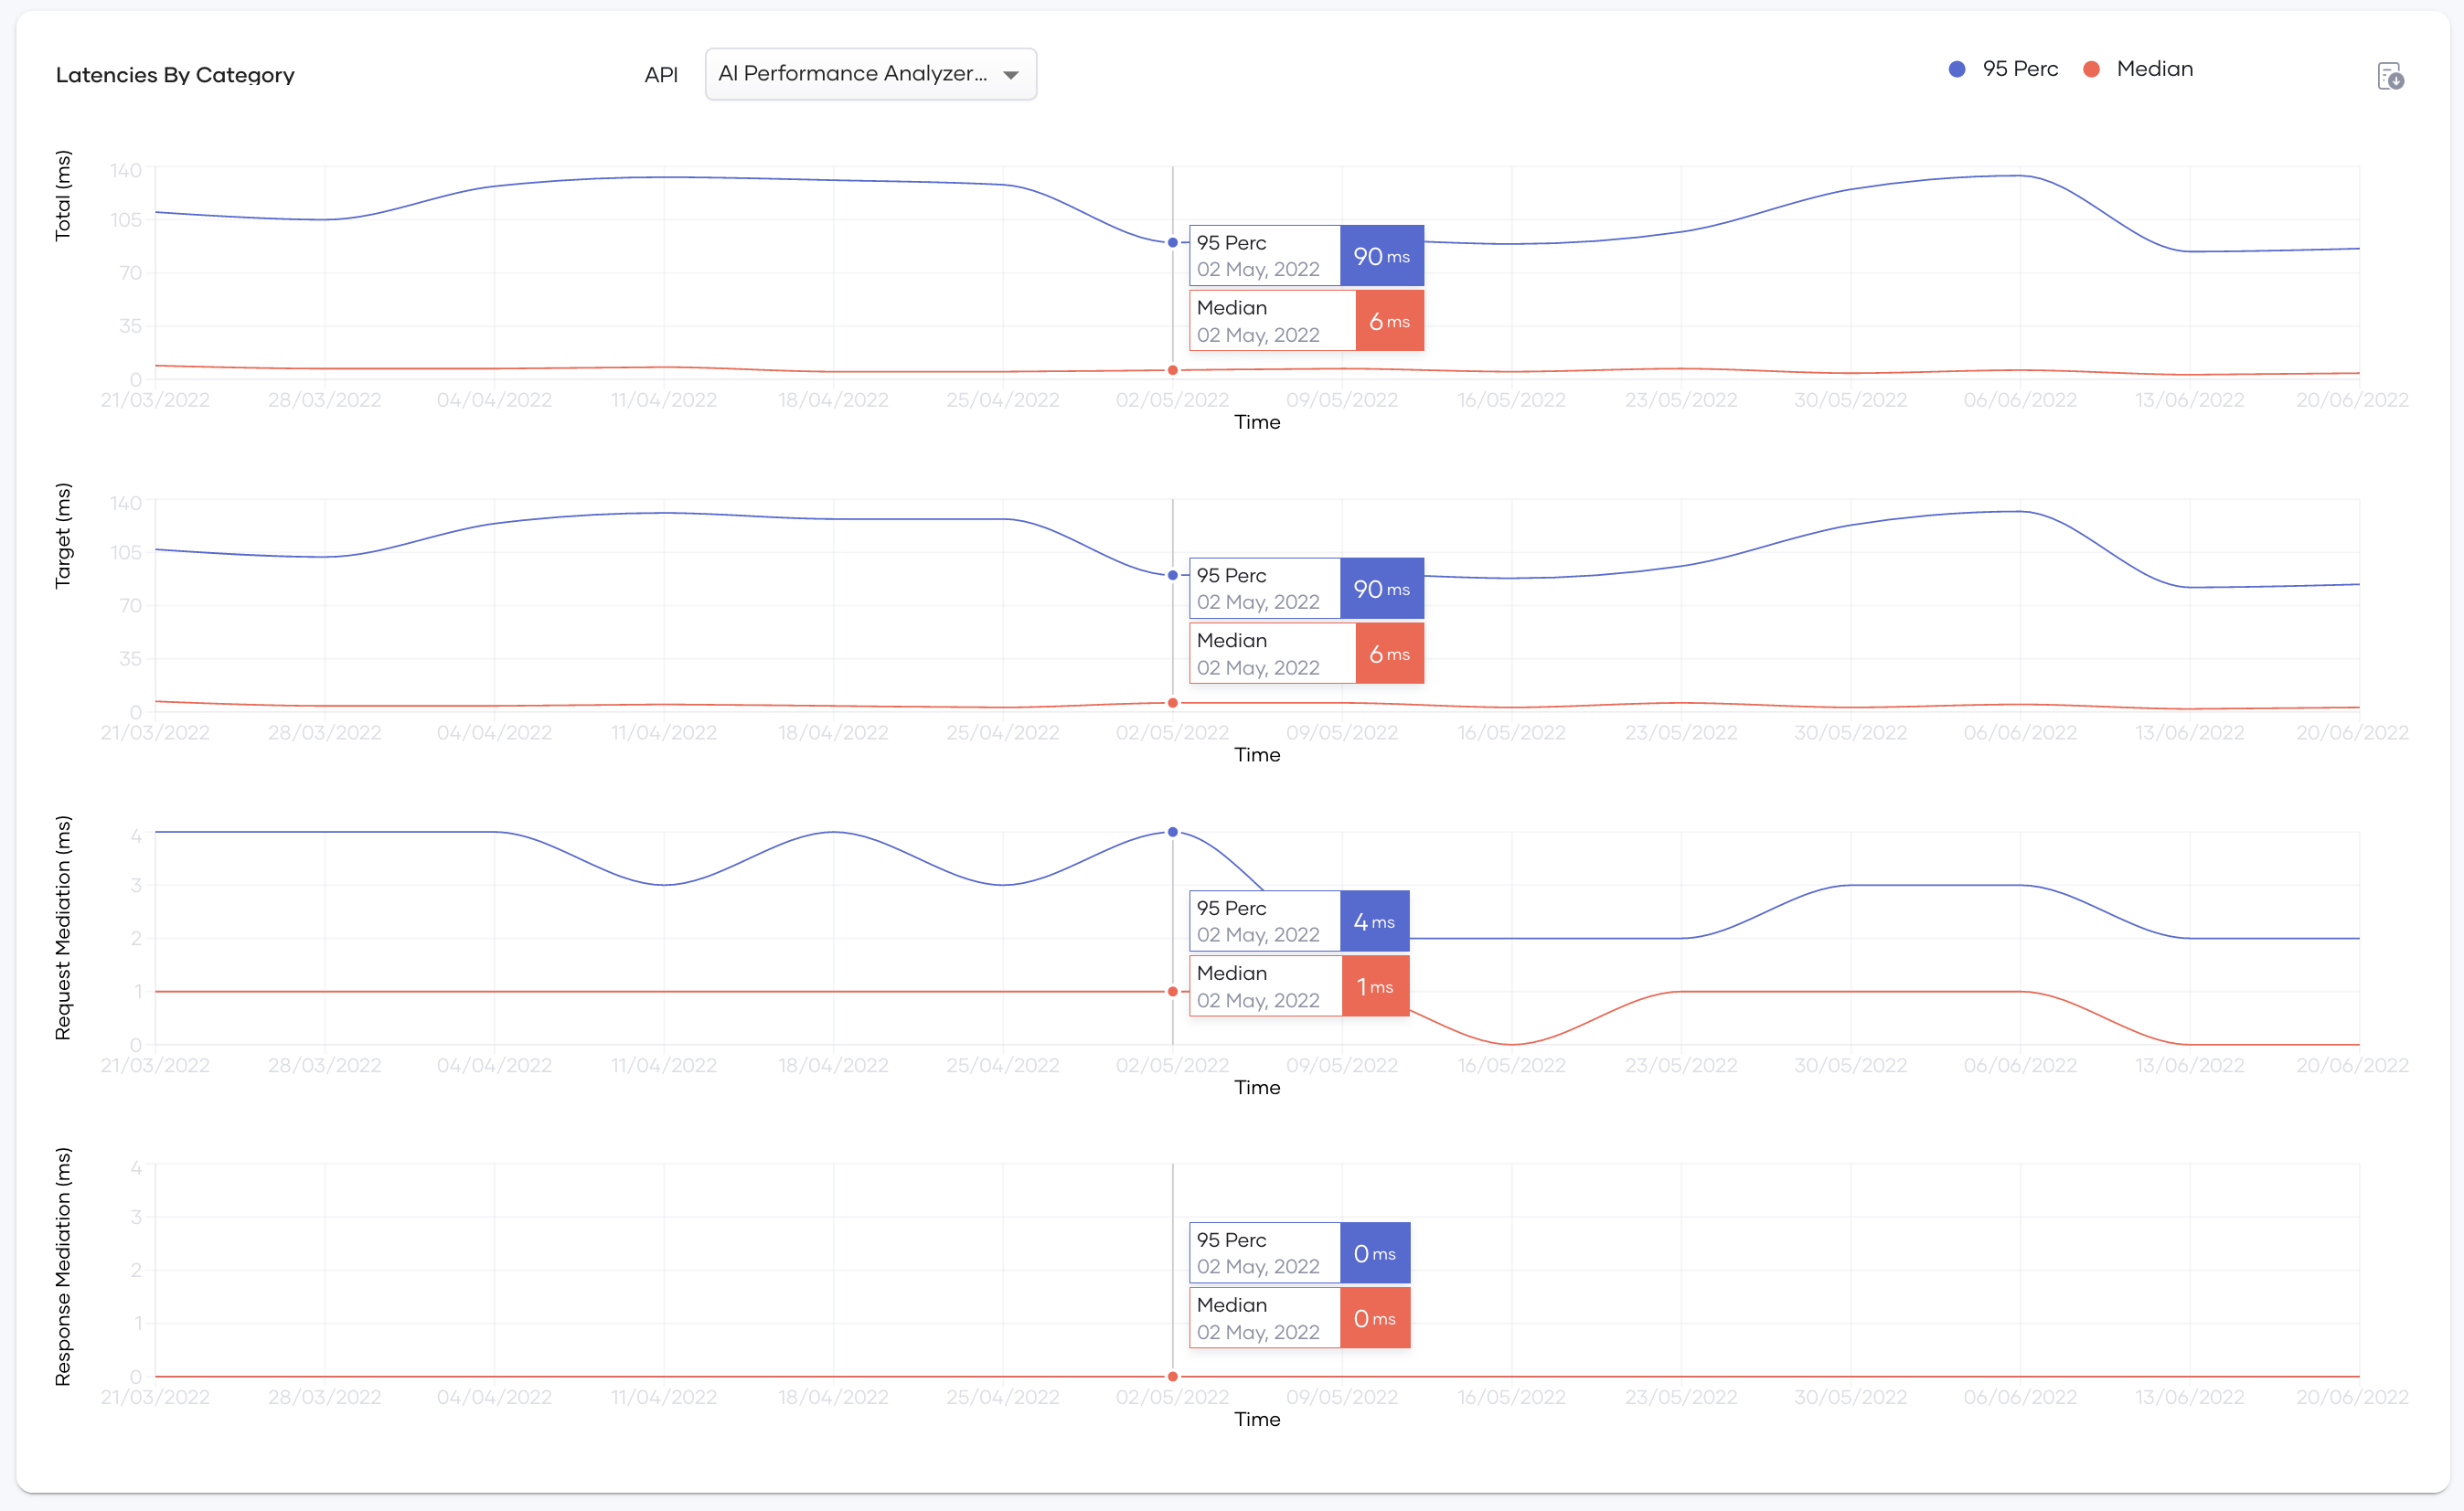2464x1511 pixels.
Task: Click 09/05/2022 axis label on Total chart
Action: coord(1342,400)
